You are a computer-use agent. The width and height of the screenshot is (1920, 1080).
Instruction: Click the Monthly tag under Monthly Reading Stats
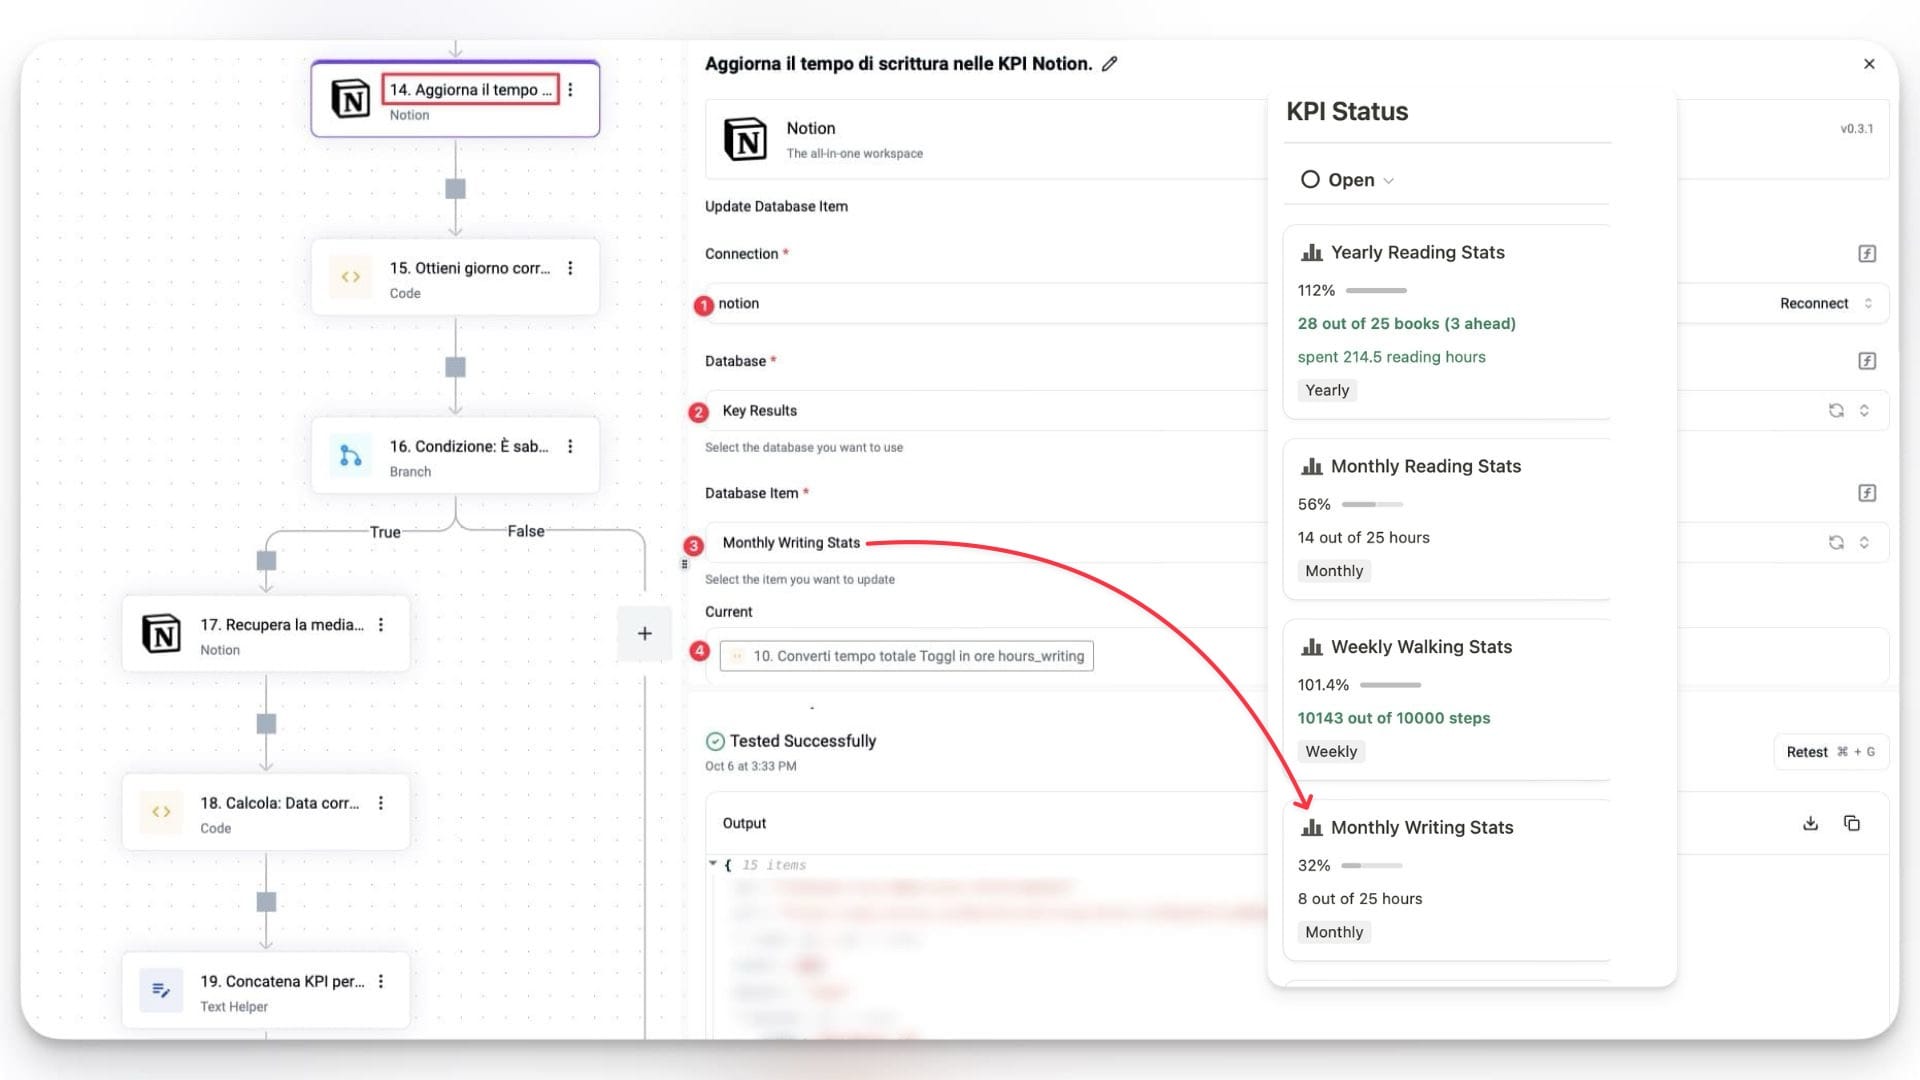1334,571
